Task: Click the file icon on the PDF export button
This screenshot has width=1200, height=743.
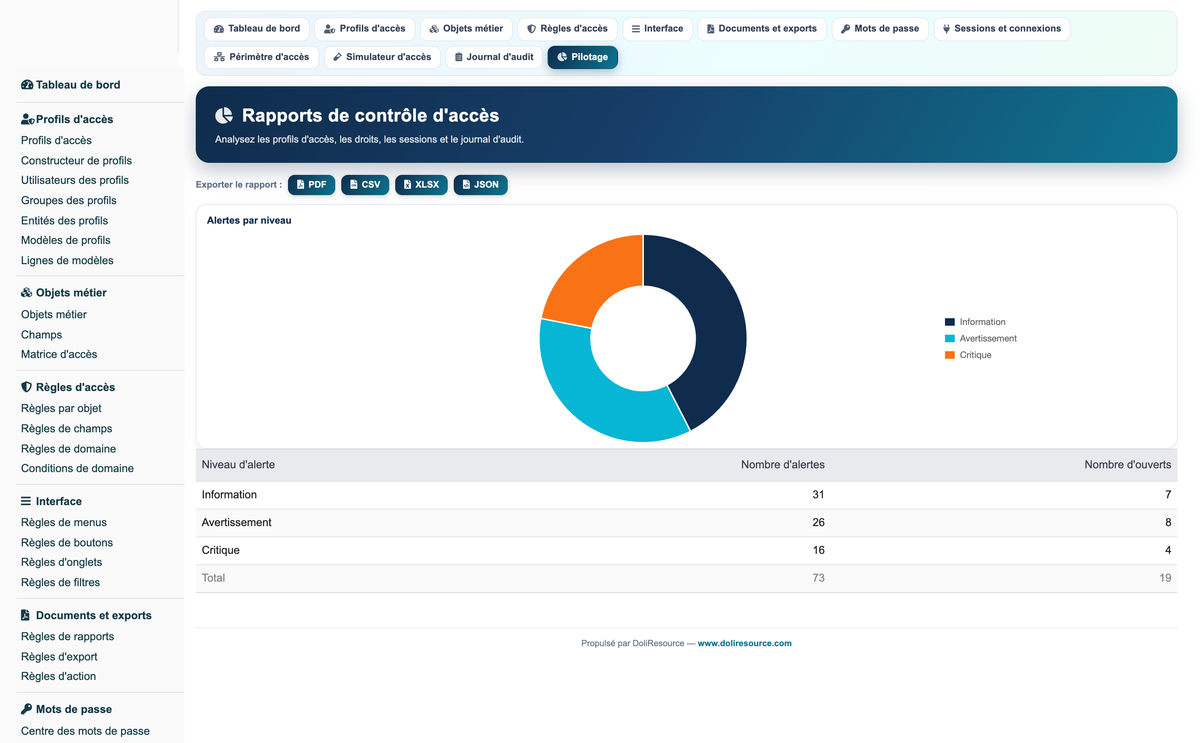Action: [300, 185]
